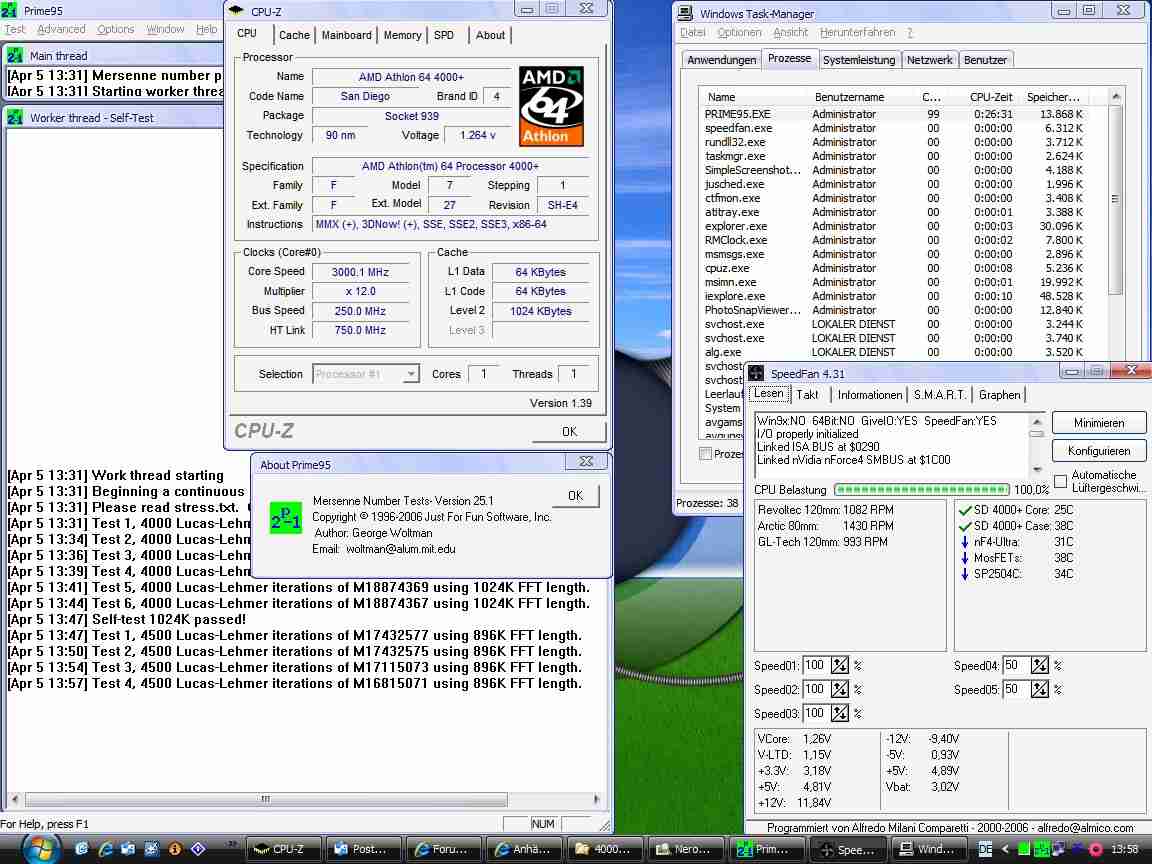Expand hidden system tray icons arrow
The image size is (1152, 864).
[x=1005, y=849]
